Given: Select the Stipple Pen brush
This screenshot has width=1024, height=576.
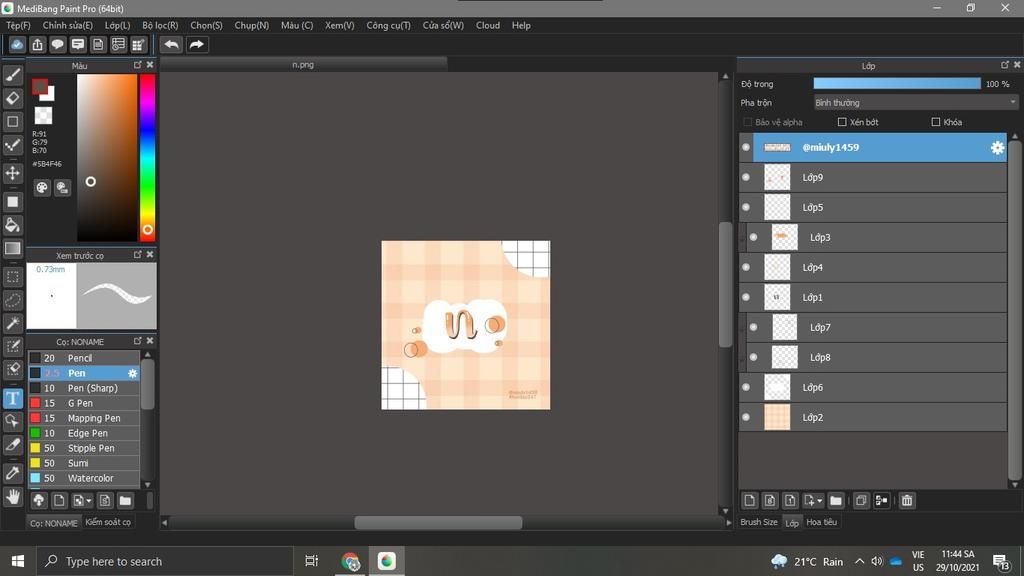Looking at the screenshot, I should tap(84, 449).
